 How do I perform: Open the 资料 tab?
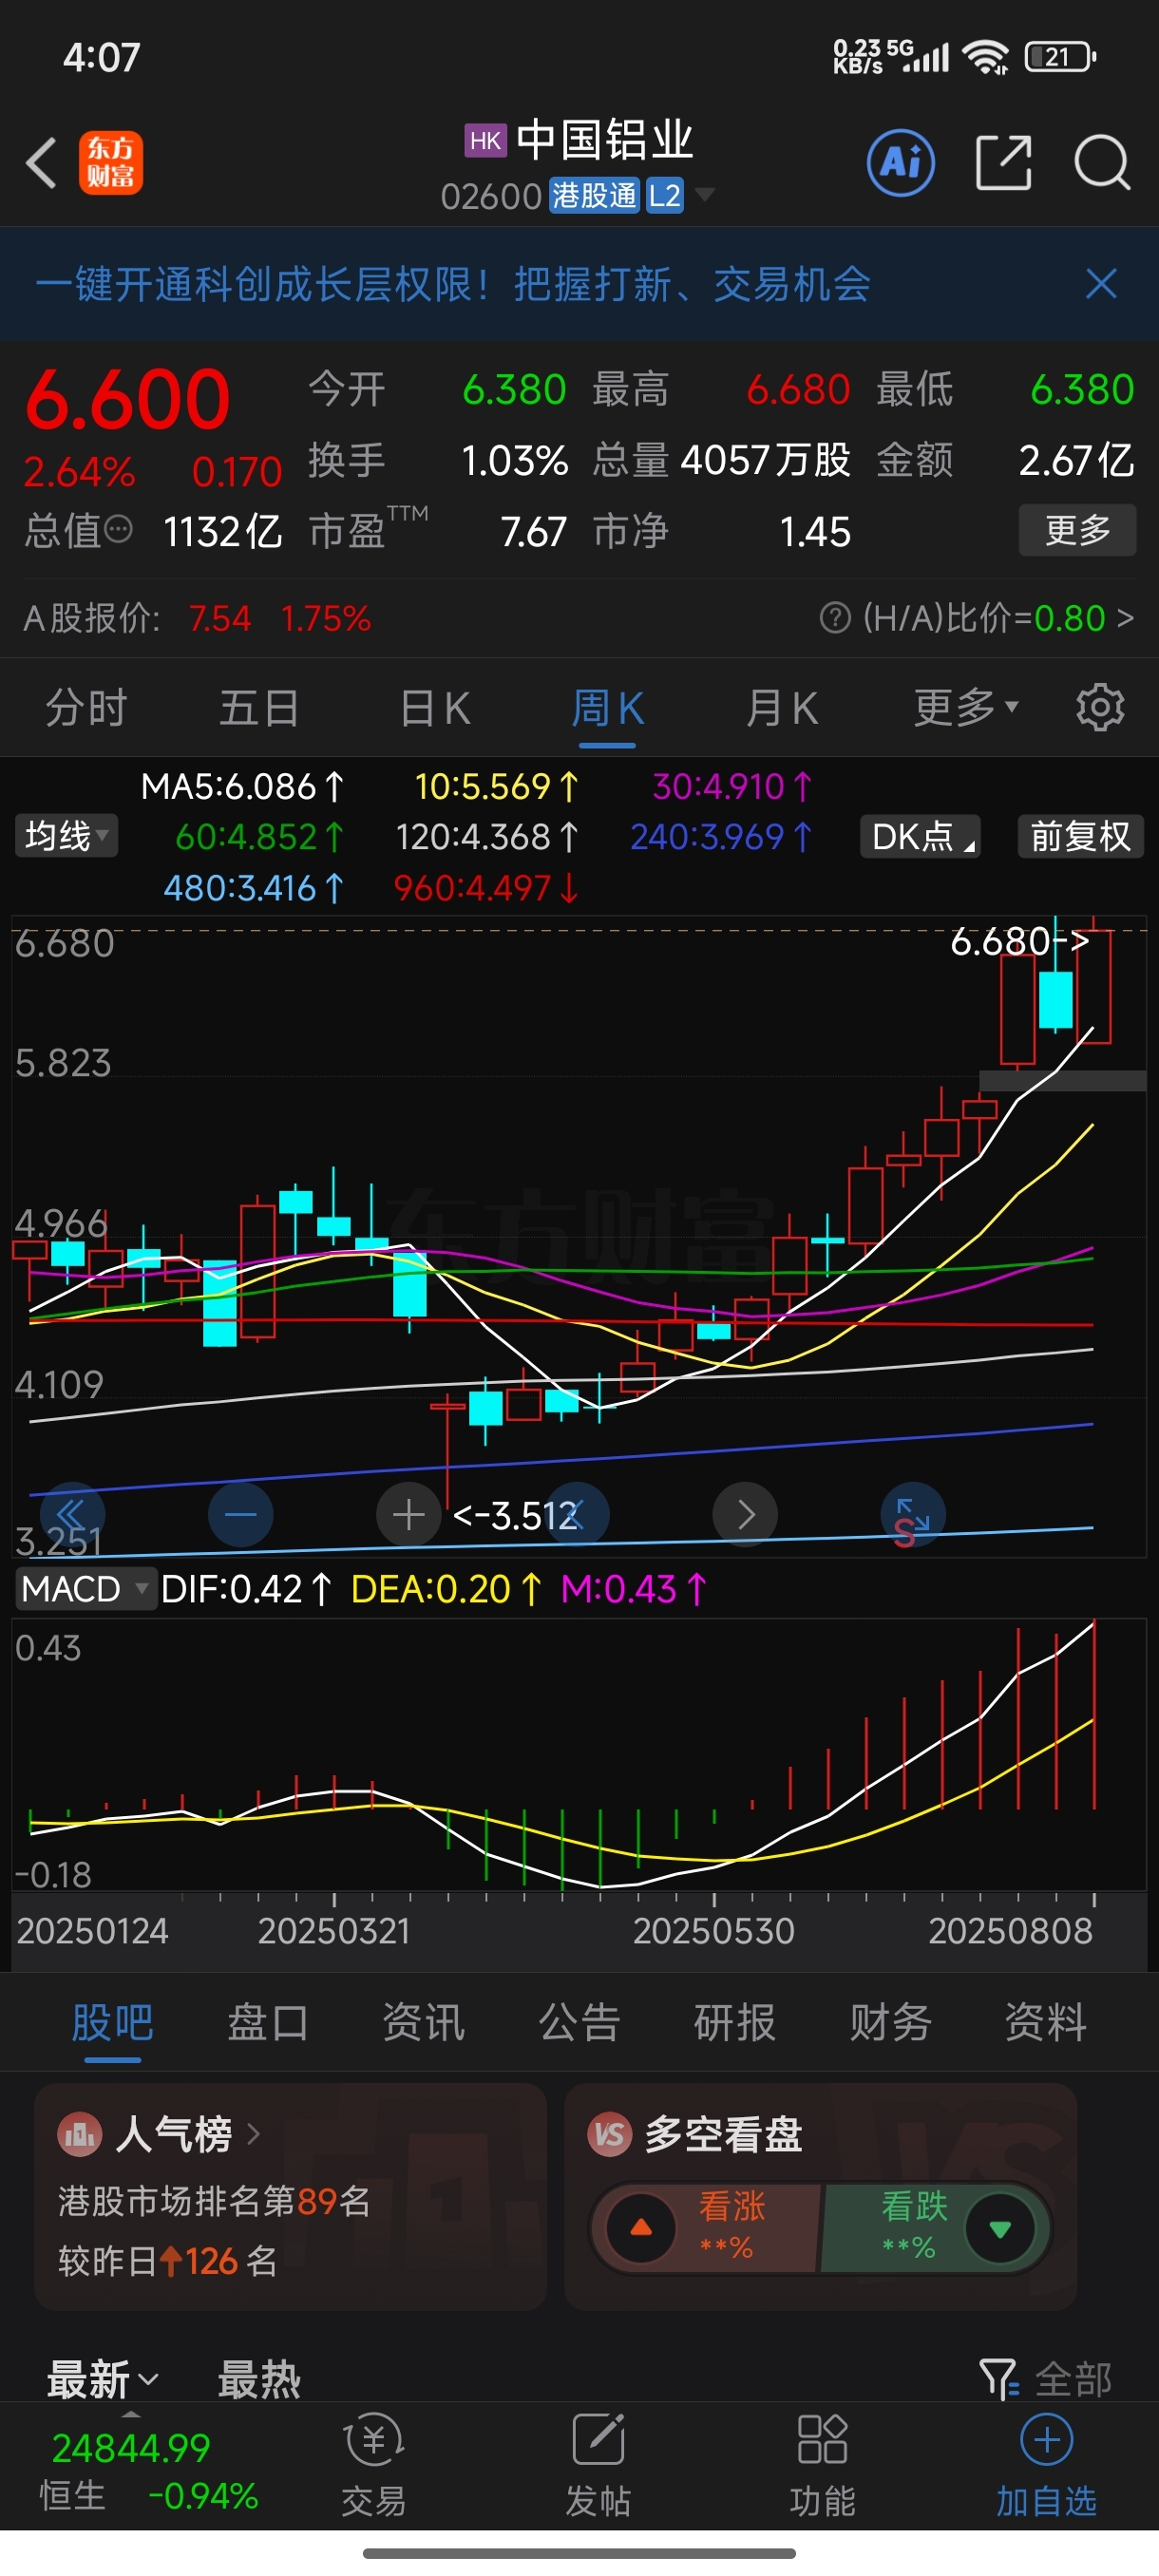coord(1045,2021)
